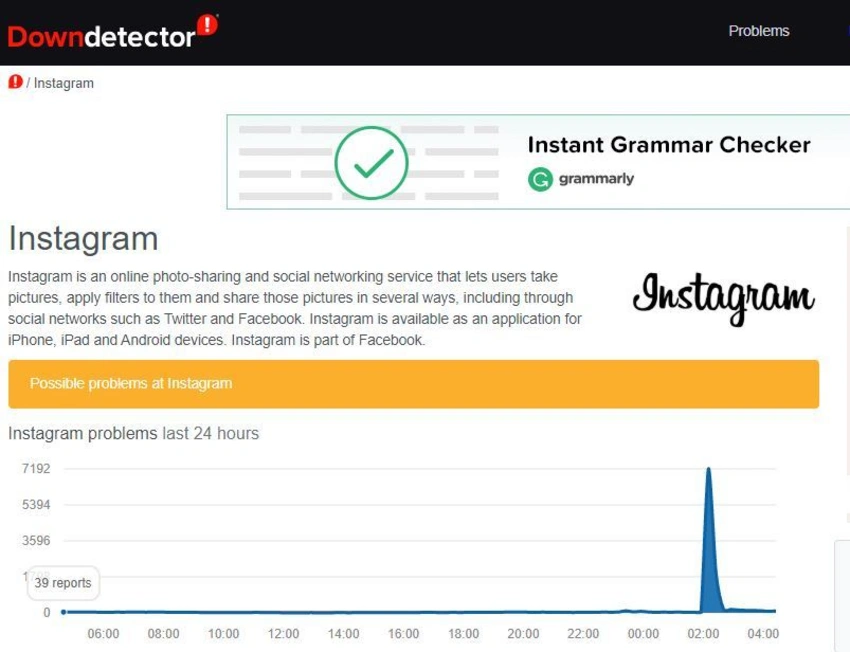
Task: Click the Instagram description paragraph
Action: [295, 308]
